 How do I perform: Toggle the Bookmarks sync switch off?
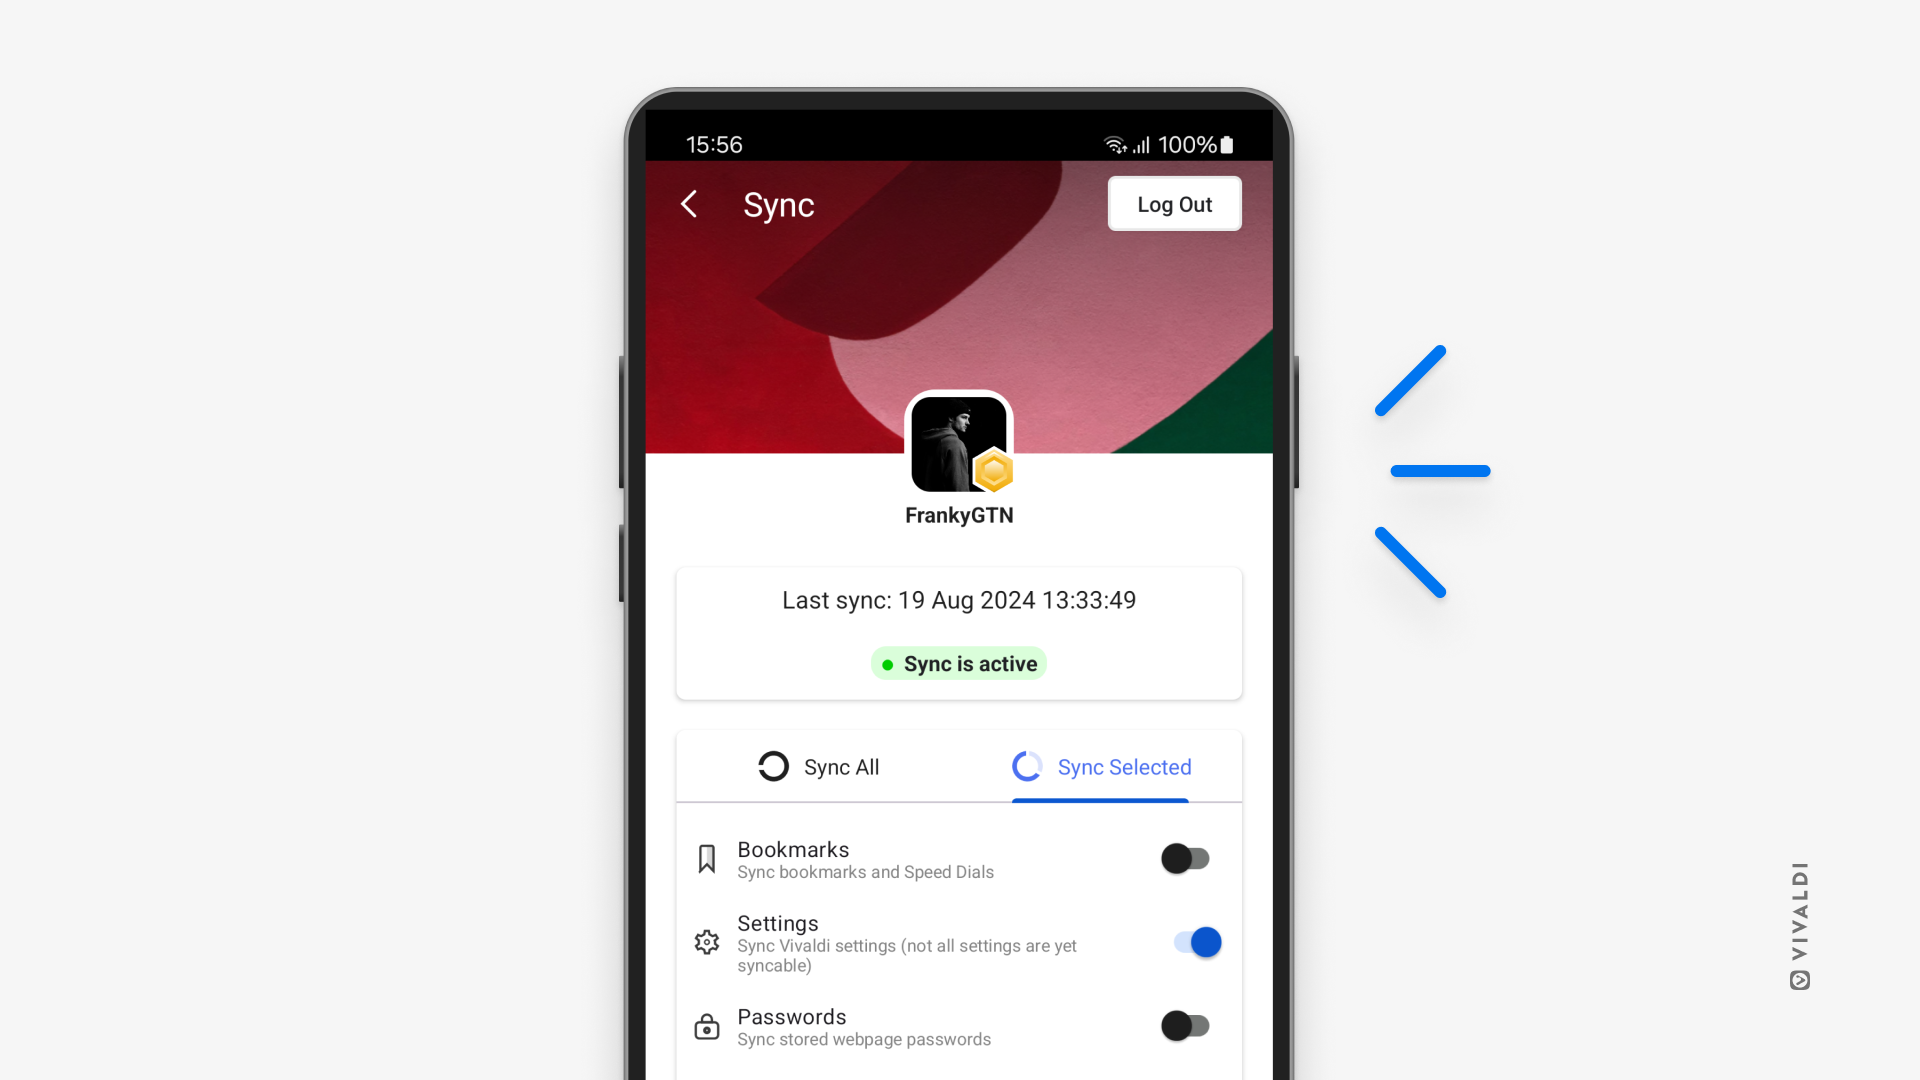point(1185,857)
